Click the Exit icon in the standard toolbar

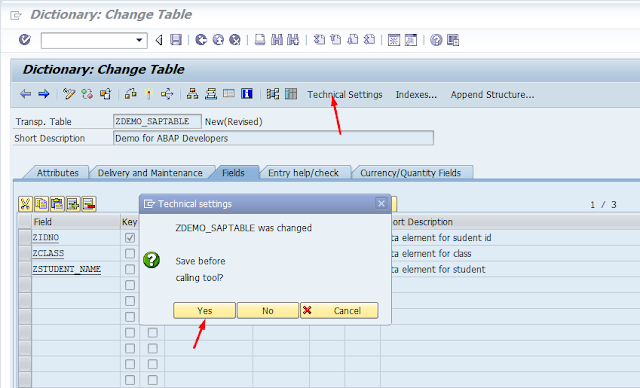[x=218, y=40]
